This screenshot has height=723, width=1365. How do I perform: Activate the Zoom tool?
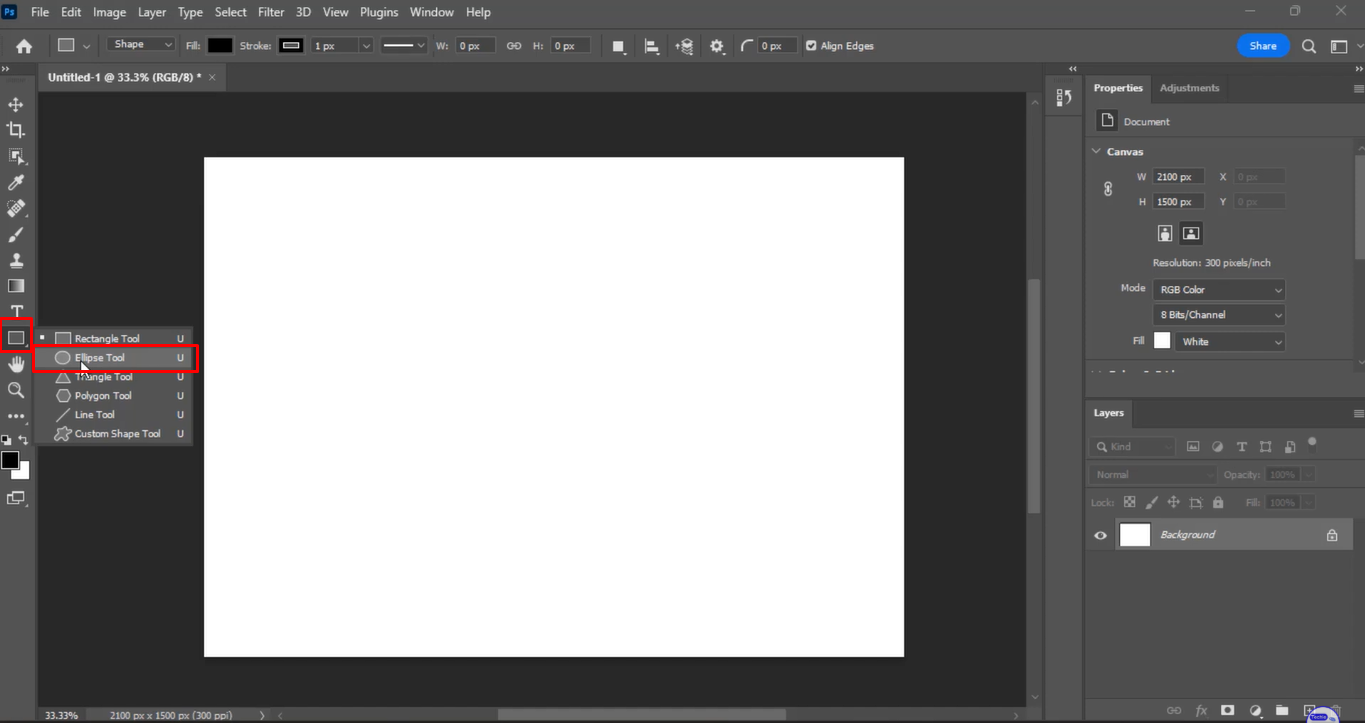[15, 390]
